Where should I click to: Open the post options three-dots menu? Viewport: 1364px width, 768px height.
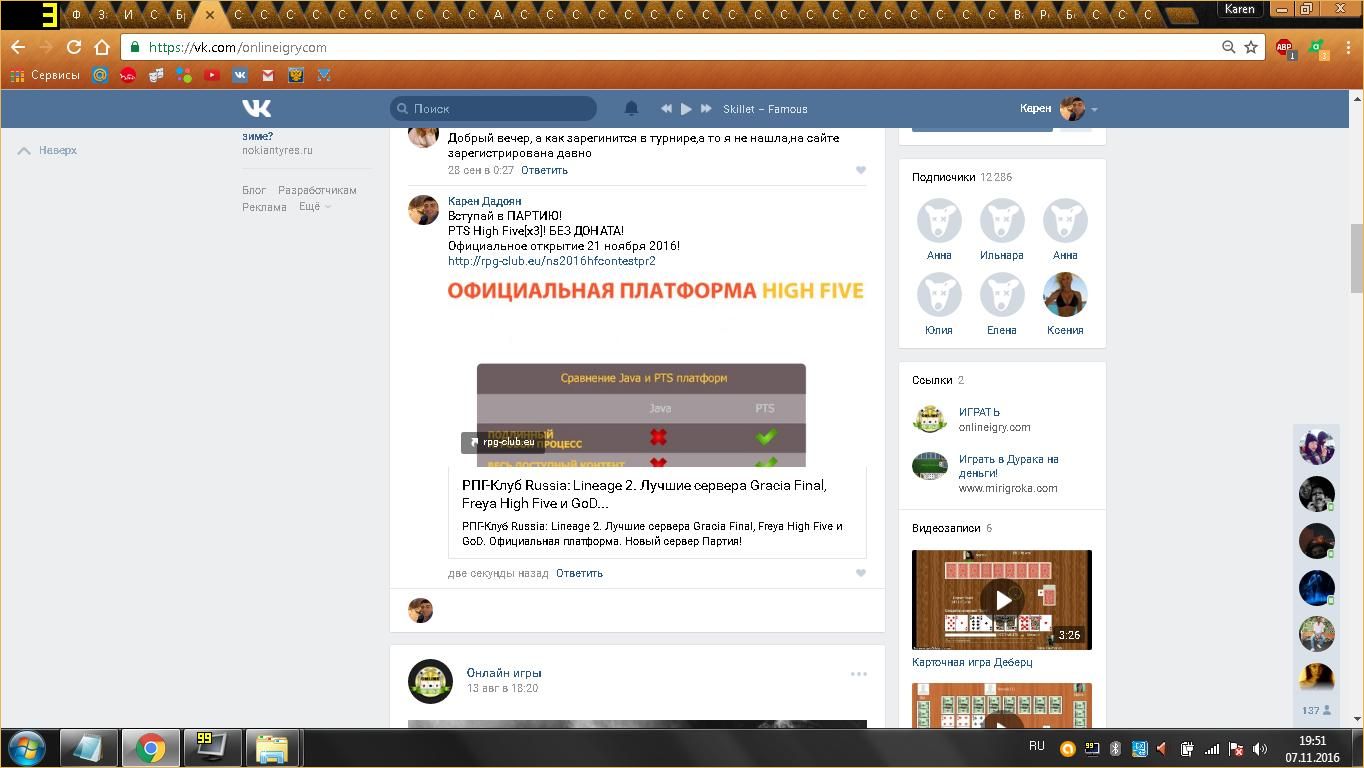[x=858, y=673]
